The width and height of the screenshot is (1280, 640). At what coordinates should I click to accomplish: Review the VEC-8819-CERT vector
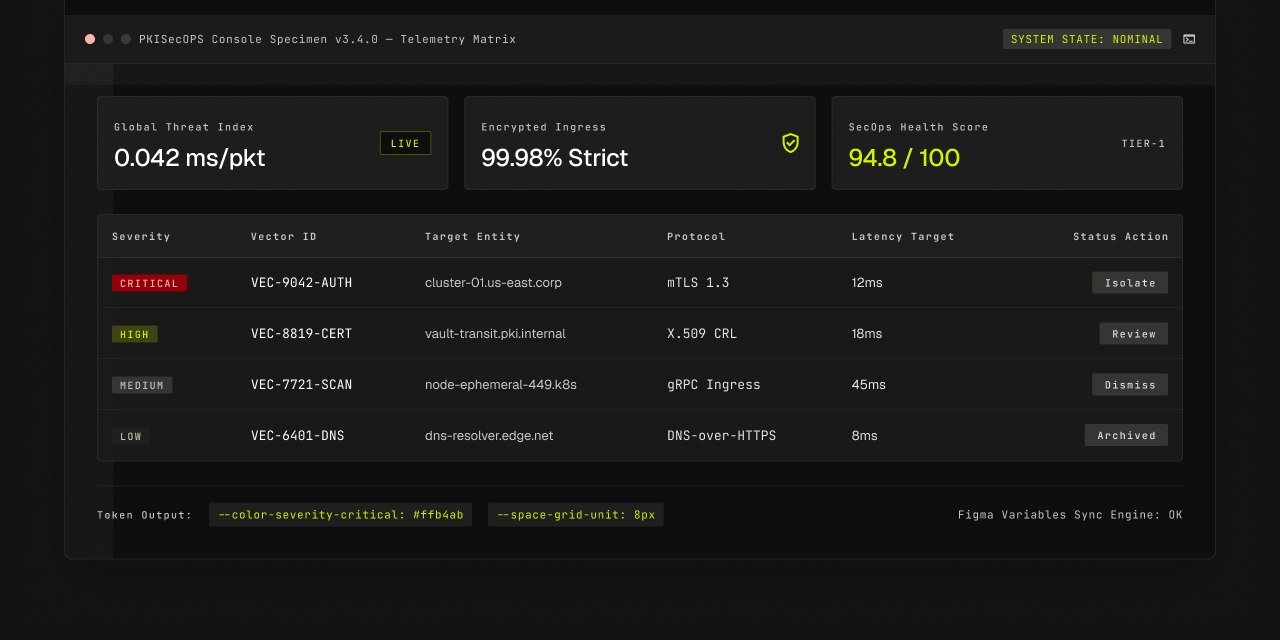(x=1134, y=334)
